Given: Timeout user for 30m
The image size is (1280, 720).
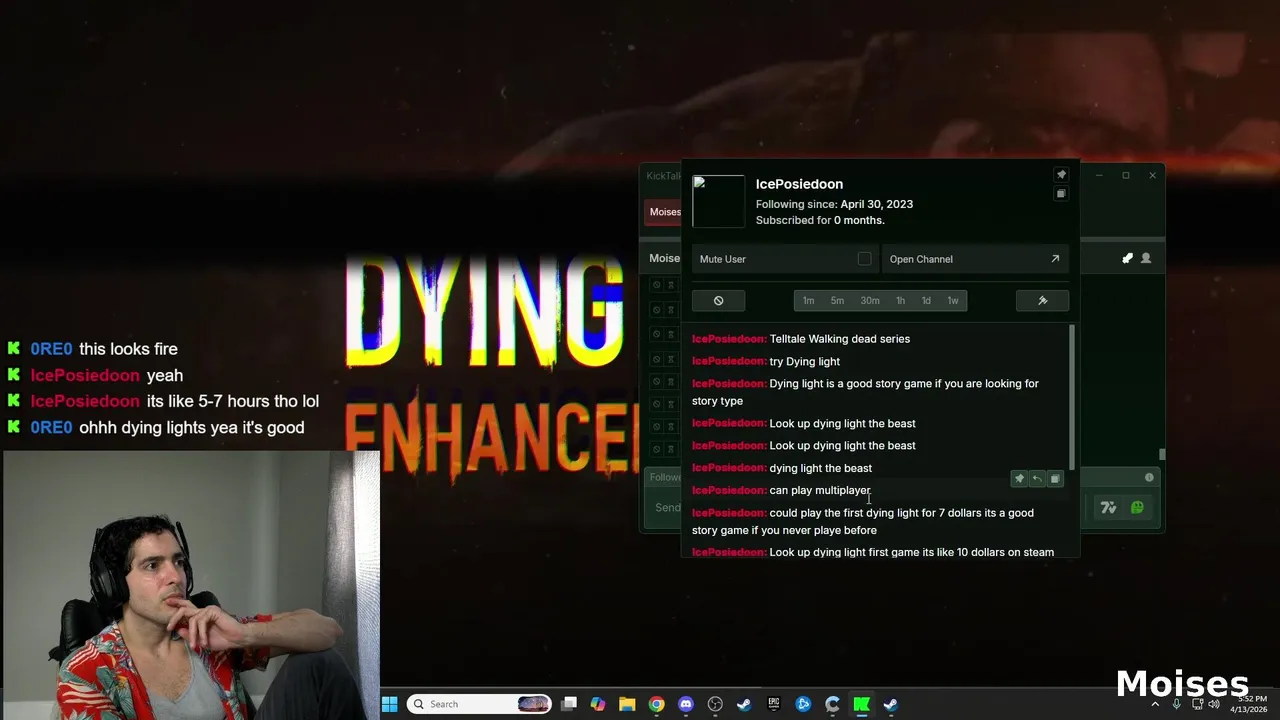Looking at the screenshot, I should coord(870,300).
